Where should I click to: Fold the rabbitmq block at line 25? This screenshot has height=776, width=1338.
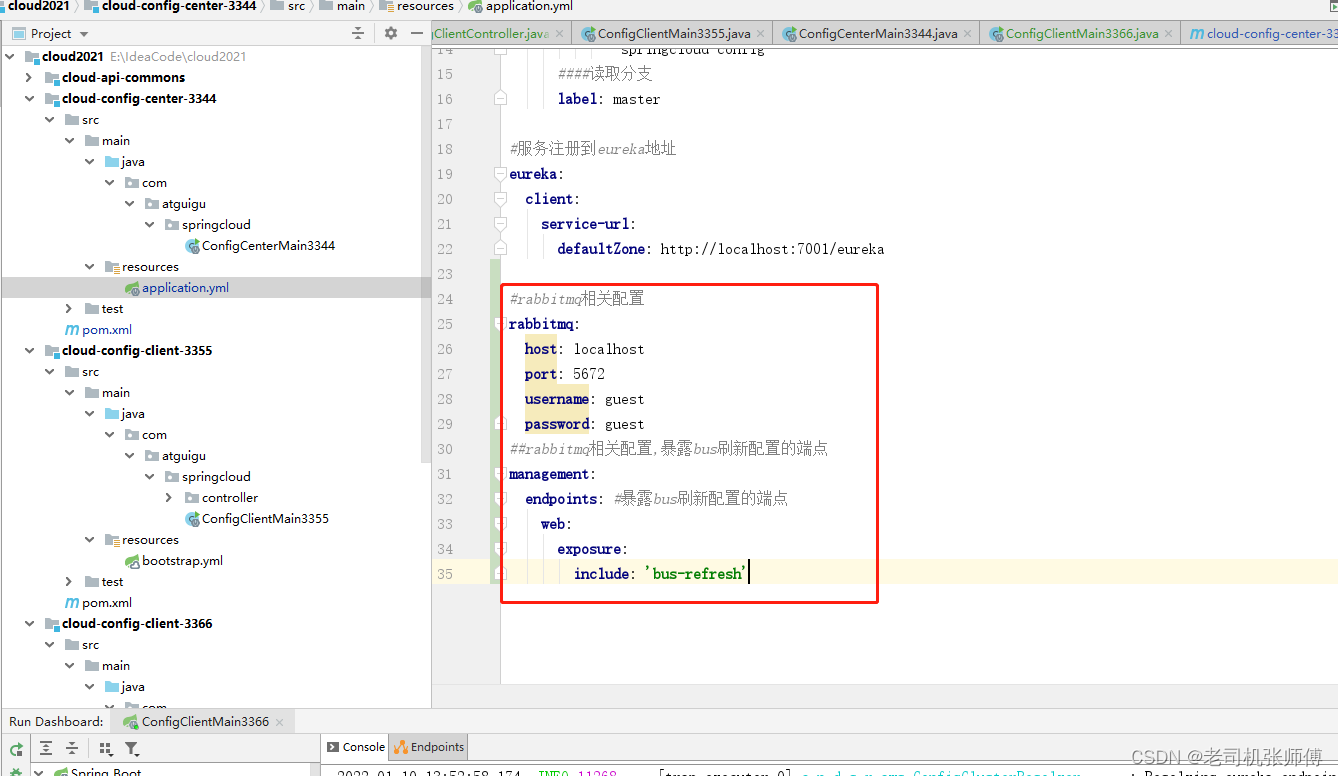[500, 324]
